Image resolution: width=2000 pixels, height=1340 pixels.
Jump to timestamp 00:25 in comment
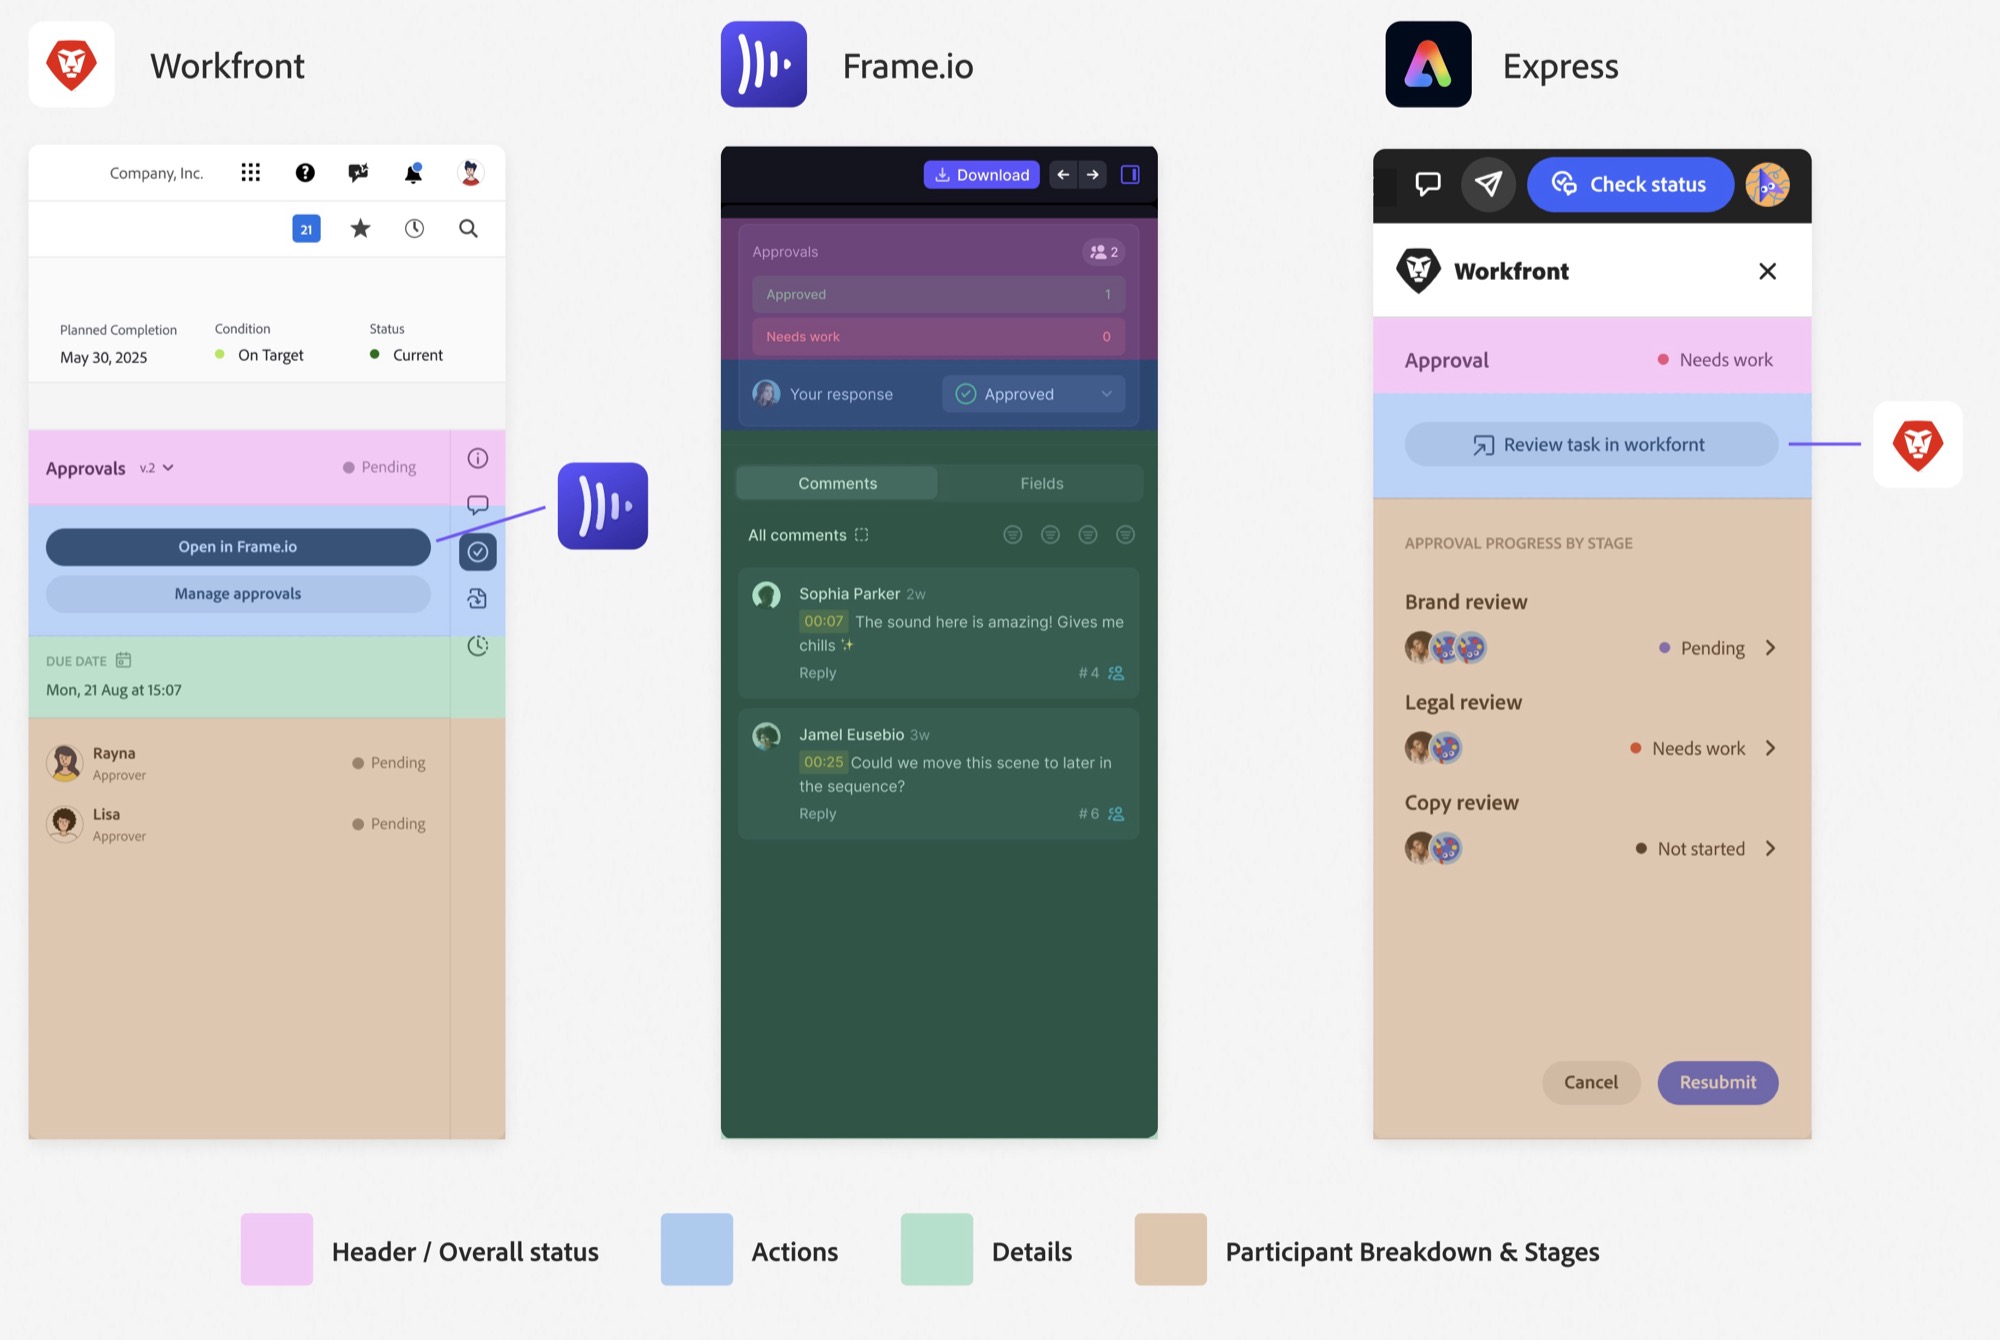click(823, 762)
